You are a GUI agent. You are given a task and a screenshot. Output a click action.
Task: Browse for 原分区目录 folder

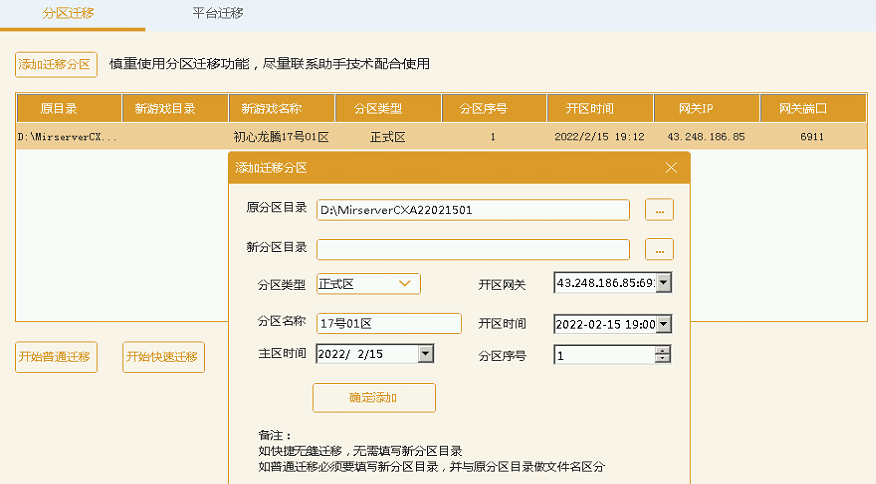(x=659, y=210)
